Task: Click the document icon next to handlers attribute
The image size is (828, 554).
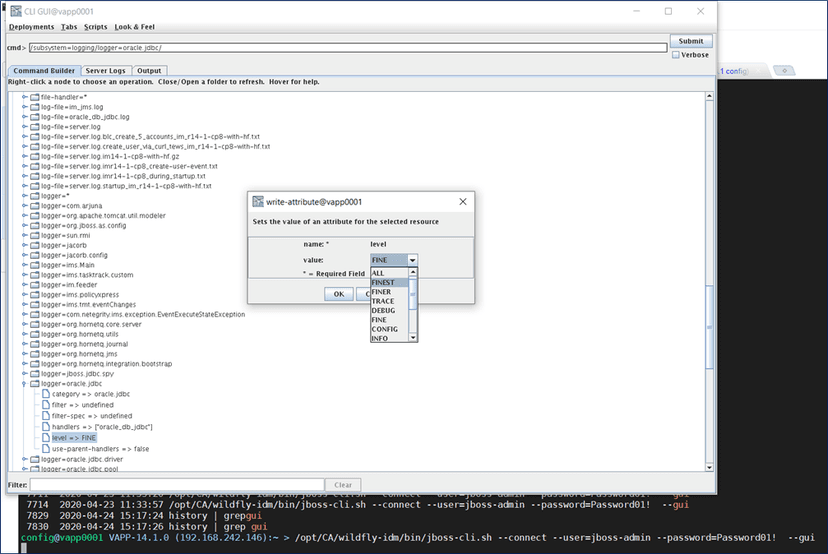Action: pyautogui.click(x=45, y=426)
